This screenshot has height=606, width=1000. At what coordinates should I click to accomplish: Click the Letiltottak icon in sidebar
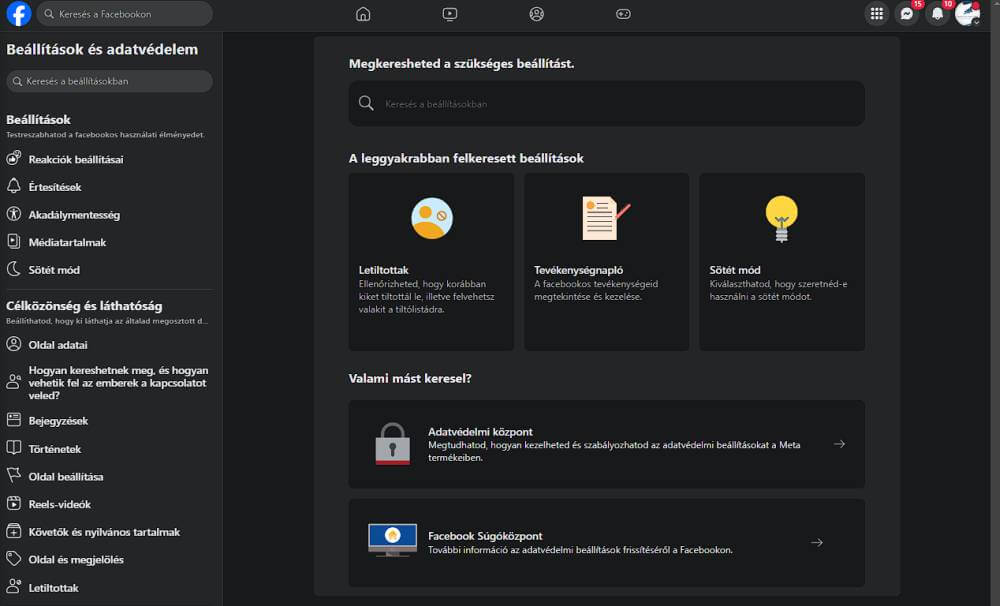13,587
